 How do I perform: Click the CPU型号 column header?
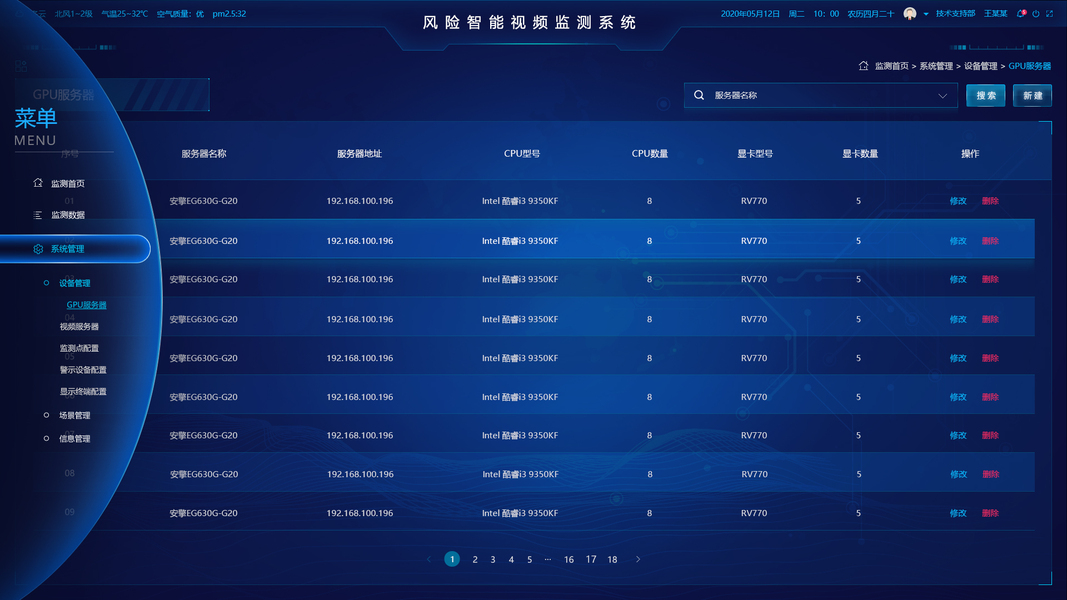coord(522,154)
